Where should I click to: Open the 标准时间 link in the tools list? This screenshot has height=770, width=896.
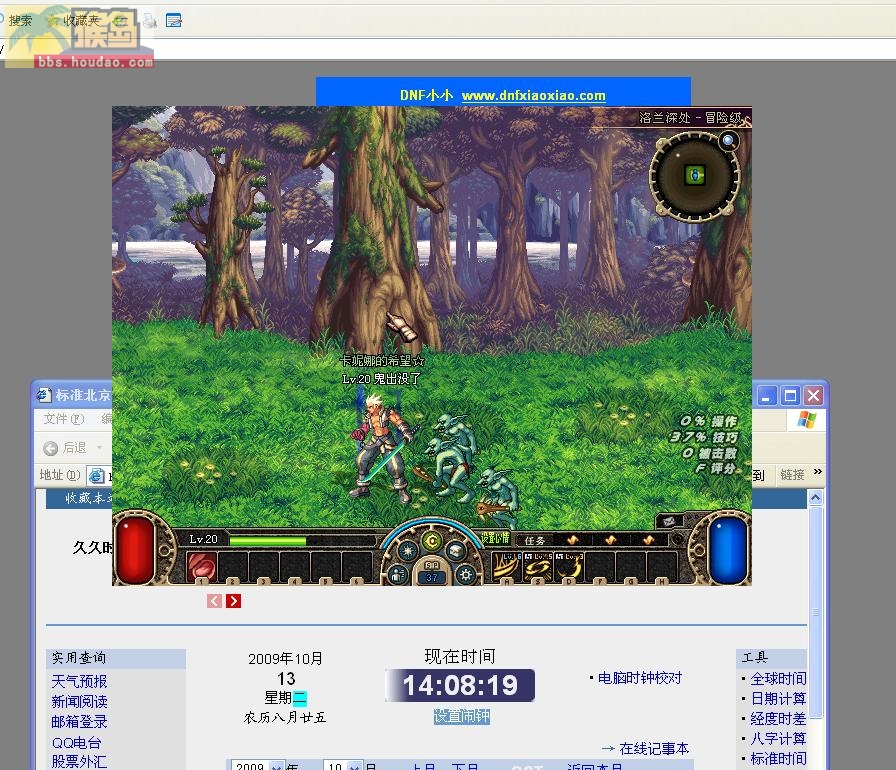(x=778, y=759)
